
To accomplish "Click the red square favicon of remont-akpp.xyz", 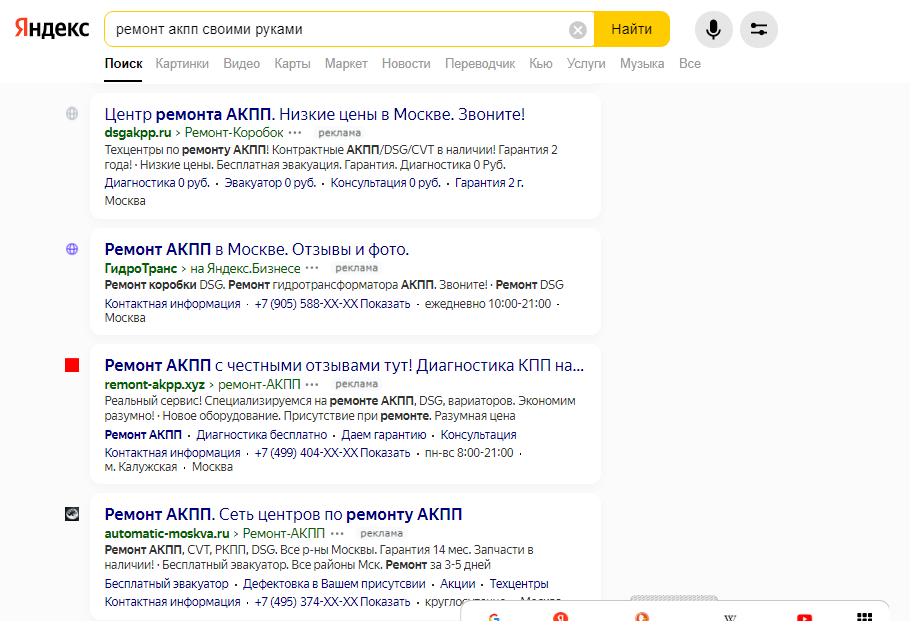I will 72,365.
